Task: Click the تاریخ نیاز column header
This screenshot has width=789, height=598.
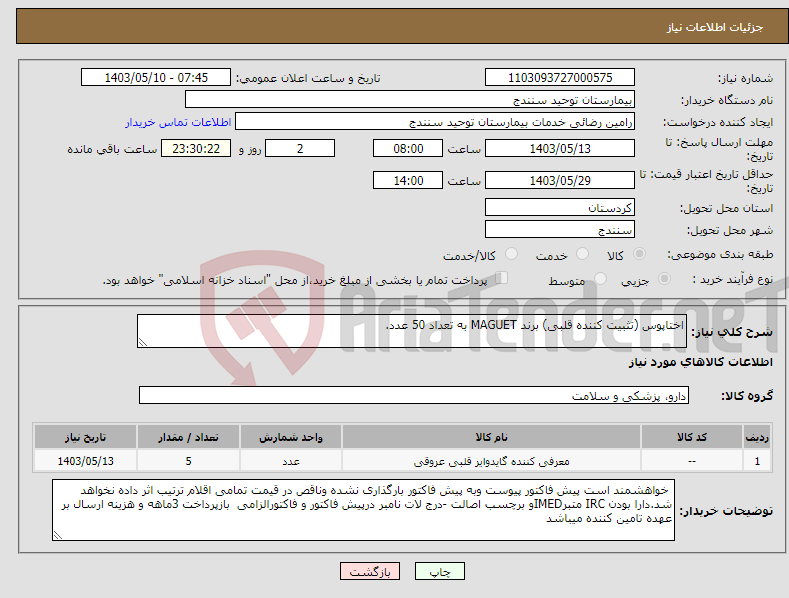Action: coord(86,437)
